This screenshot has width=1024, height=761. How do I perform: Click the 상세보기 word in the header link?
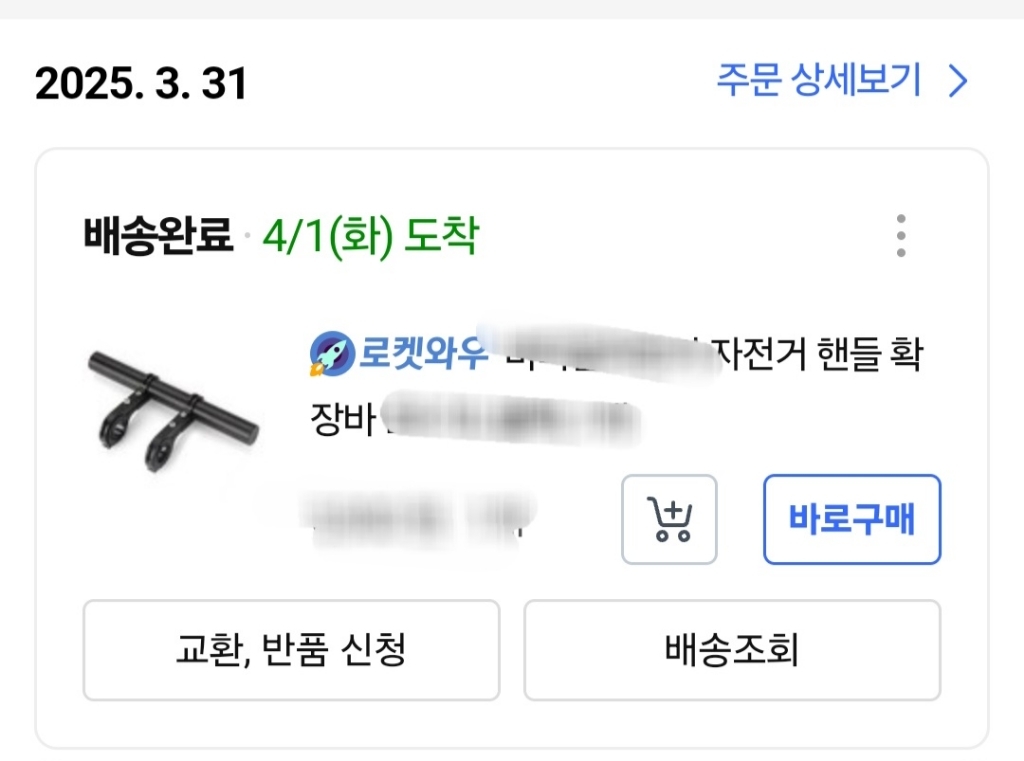pos(856,80)
